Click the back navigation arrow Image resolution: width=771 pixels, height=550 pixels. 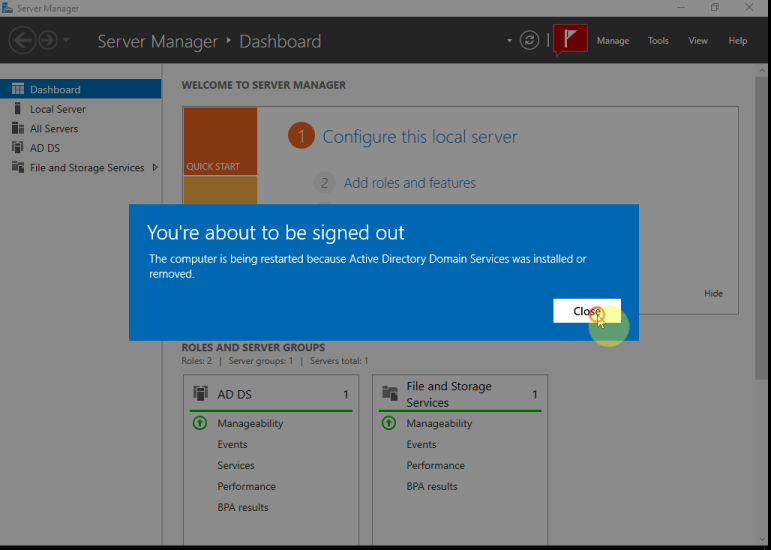22,40
